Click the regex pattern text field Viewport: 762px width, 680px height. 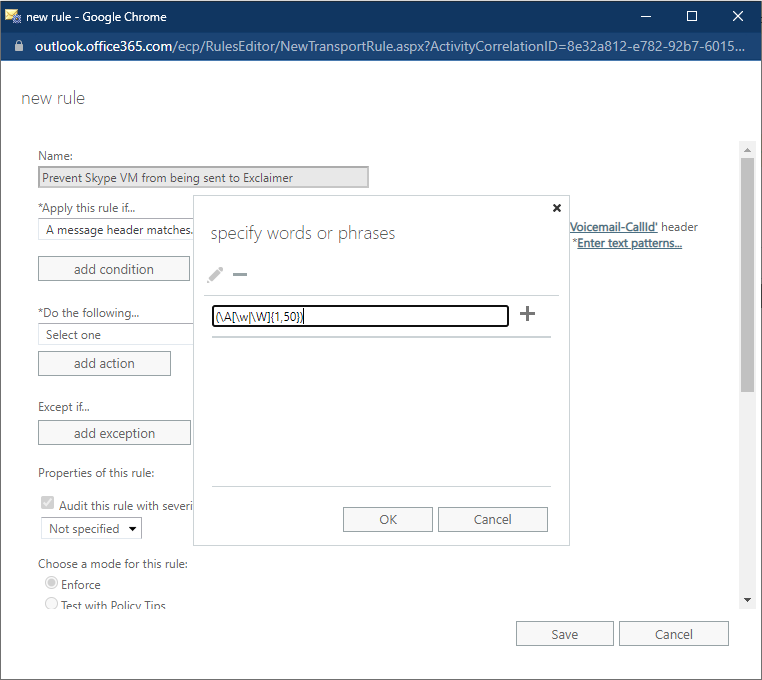coord(360,316)
